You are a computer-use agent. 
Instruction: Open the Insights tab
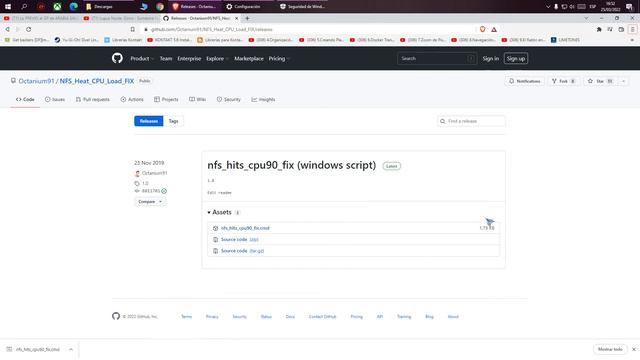(263, 100)
